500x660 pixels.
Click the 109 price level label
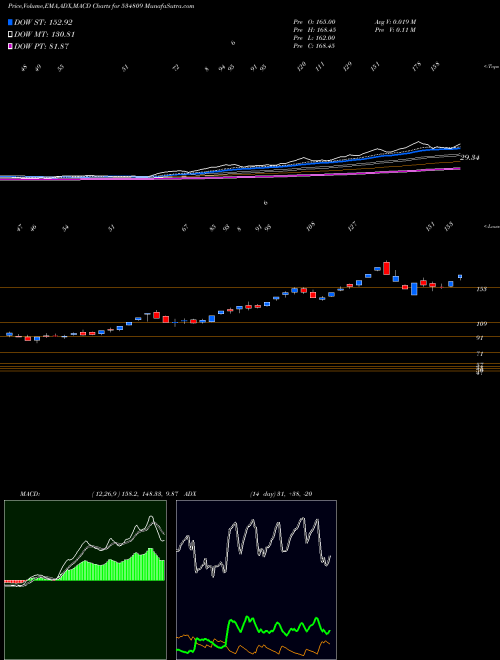coord(482,324)
